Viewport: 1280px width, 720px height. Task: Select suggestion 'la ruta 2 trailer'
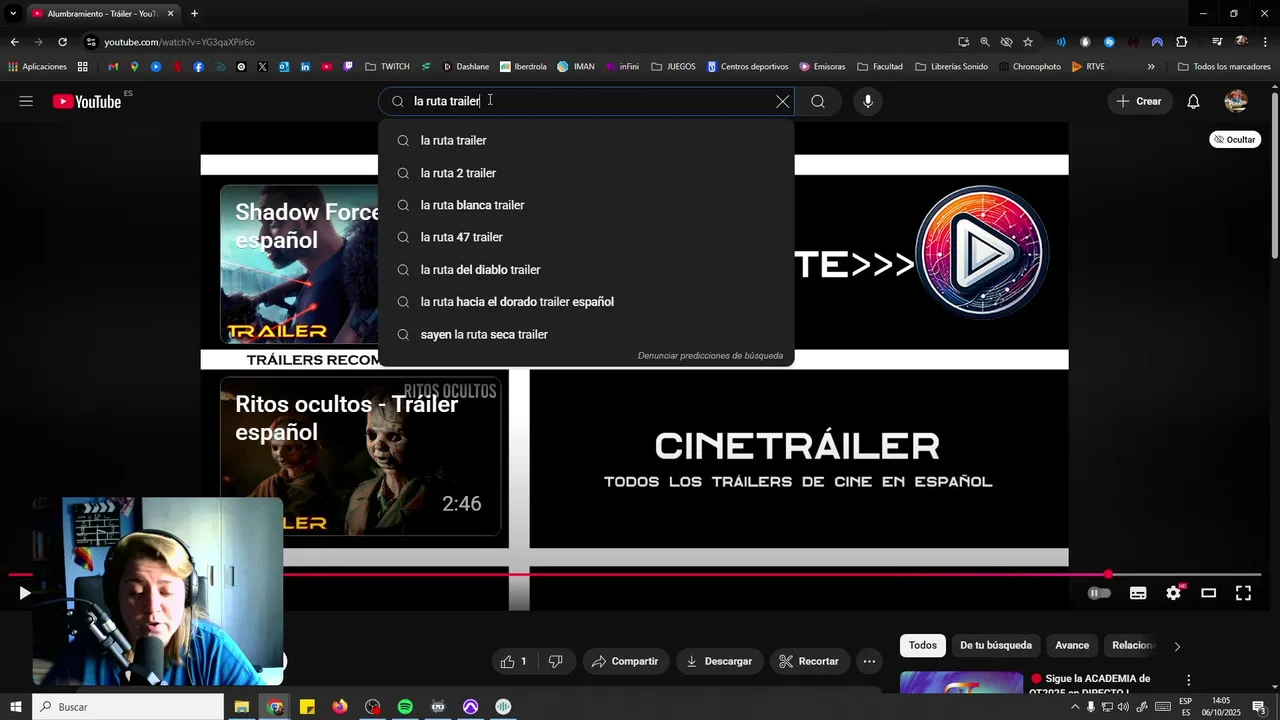(x=586, y=173)
